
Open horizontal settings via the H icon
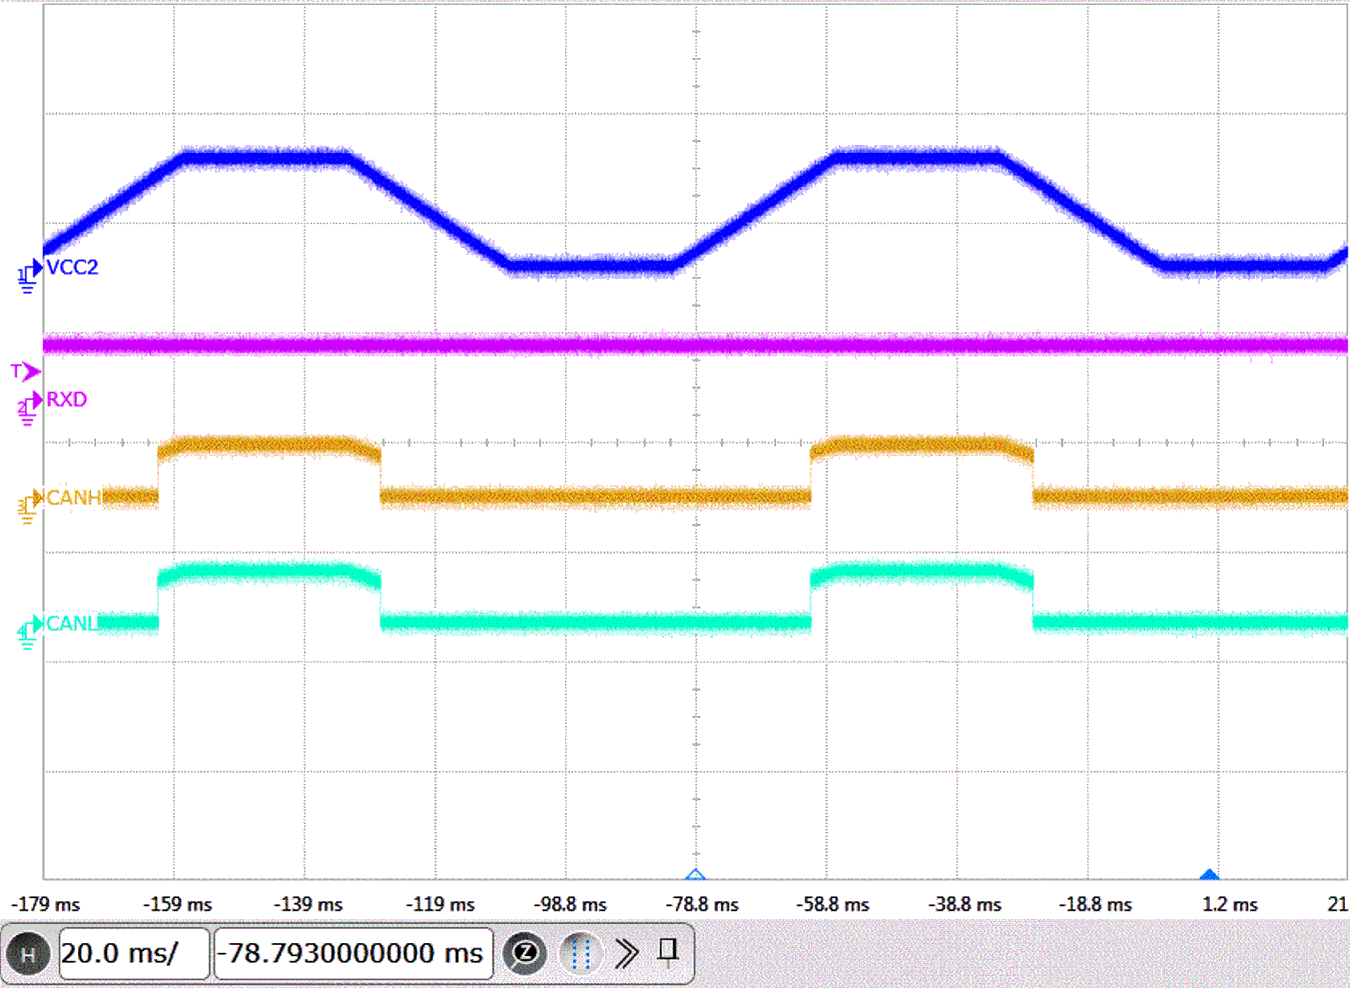tap(28, 954)
